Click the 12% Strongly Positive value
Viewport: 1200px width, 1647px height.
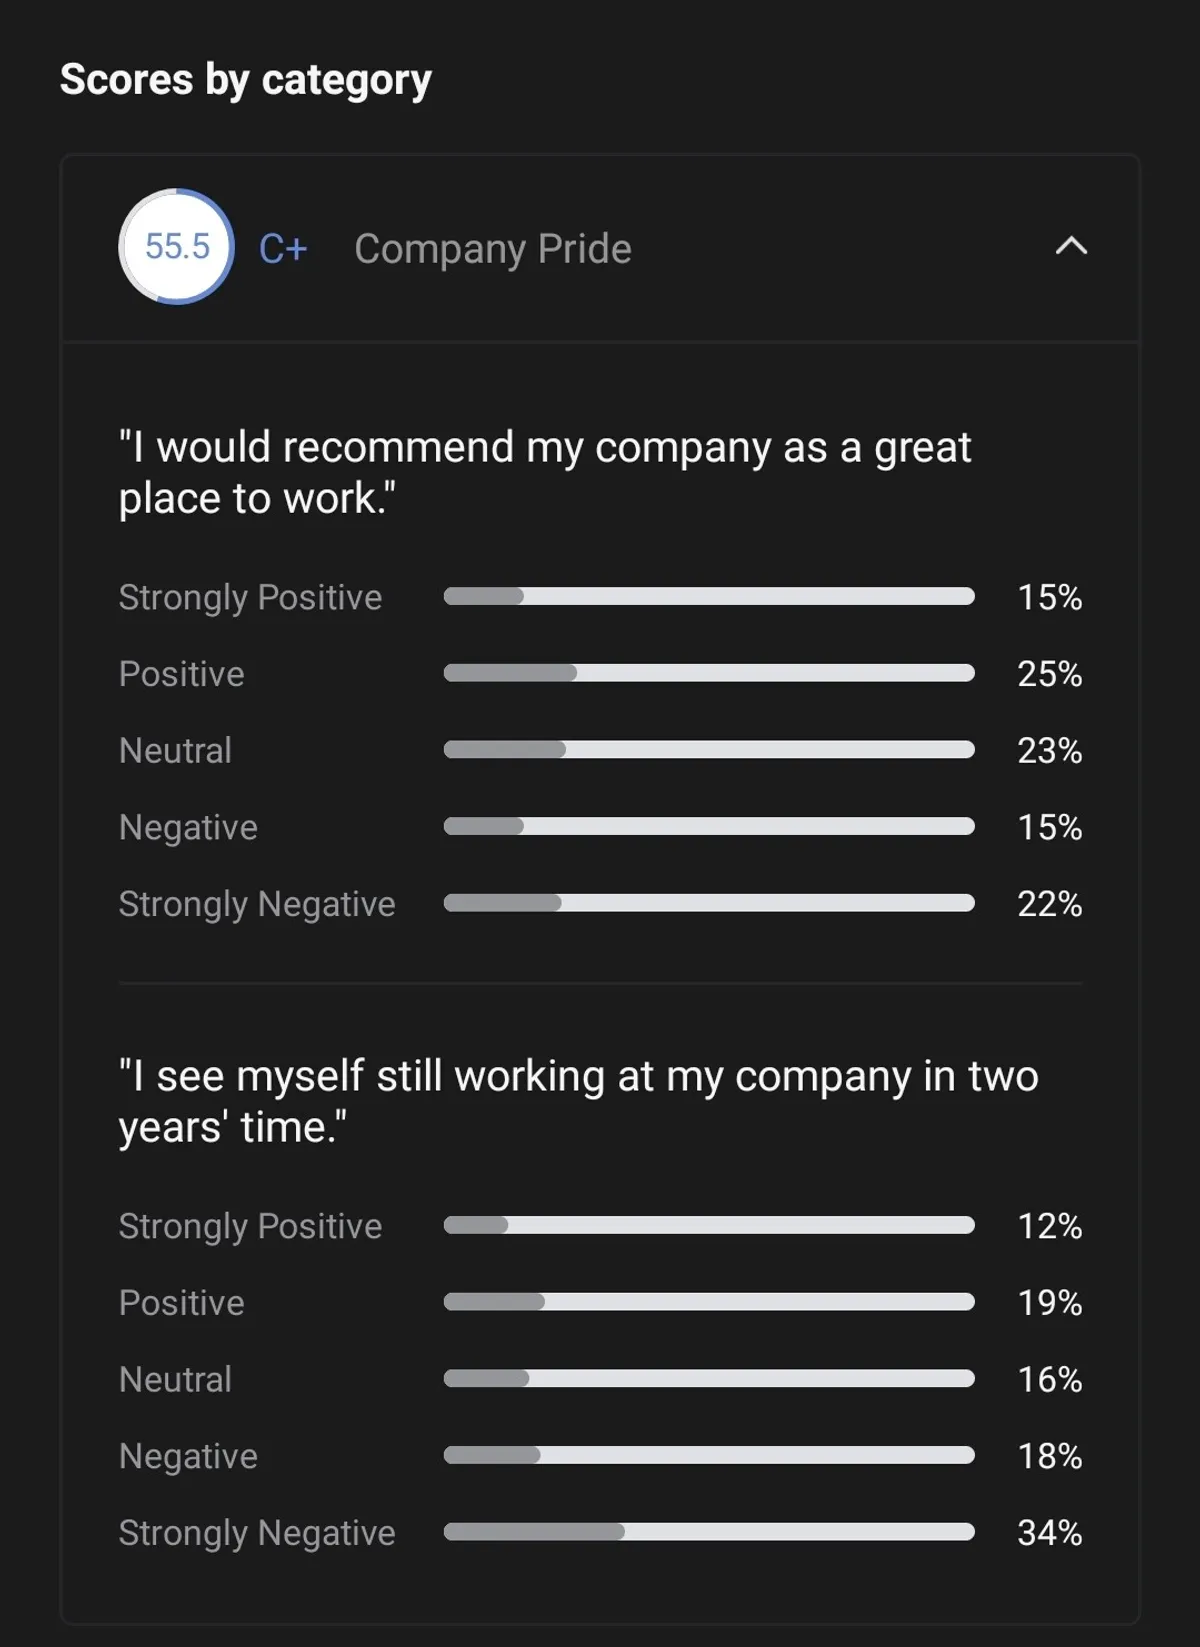point(1049,1227)
